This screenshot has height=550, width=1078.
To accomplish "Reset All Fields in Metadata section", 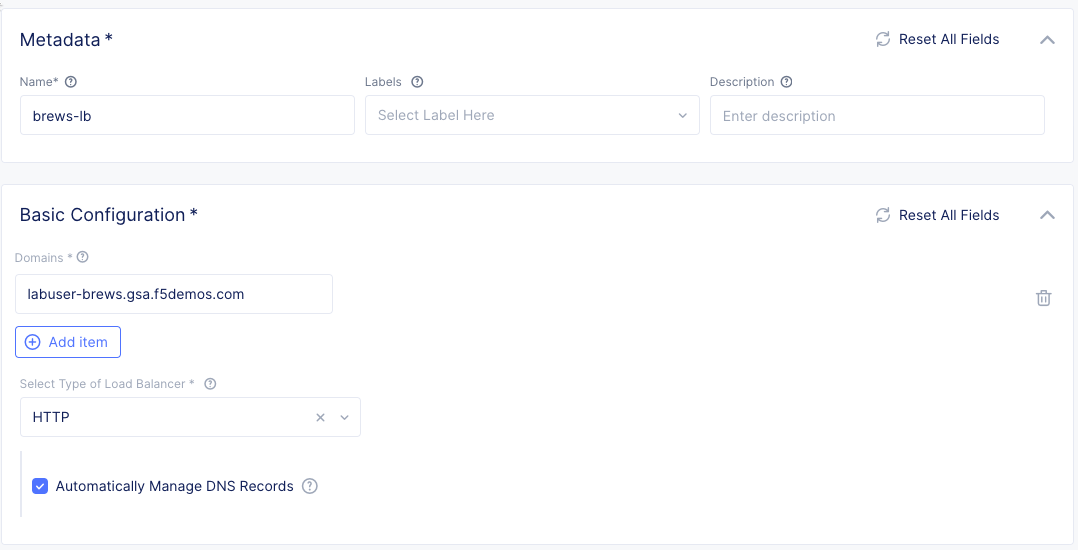I will click(937, 40).
